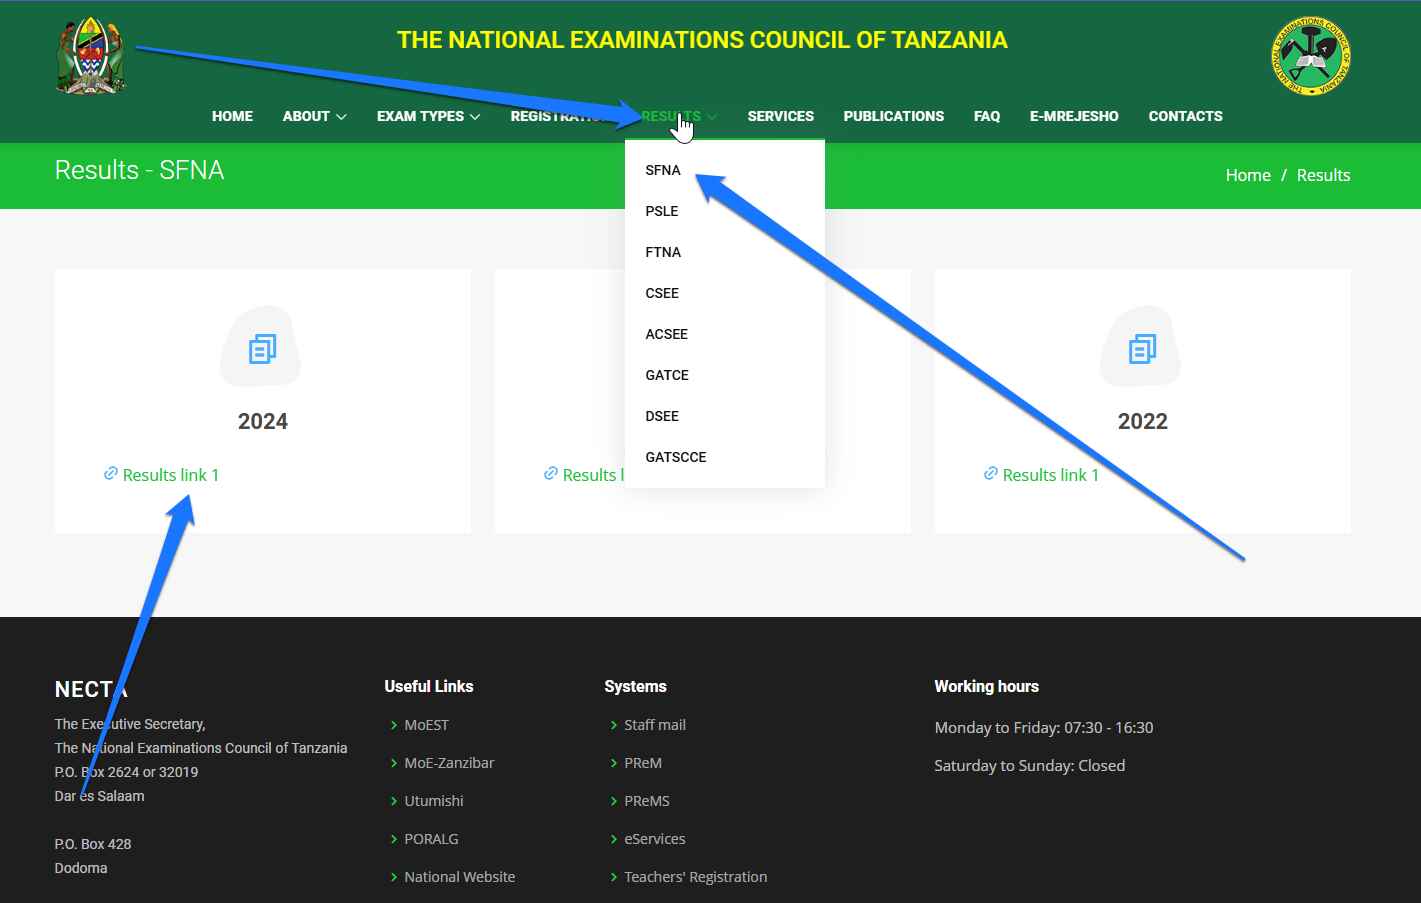Open the MoE-Zanzibar link

pos(449,763)
